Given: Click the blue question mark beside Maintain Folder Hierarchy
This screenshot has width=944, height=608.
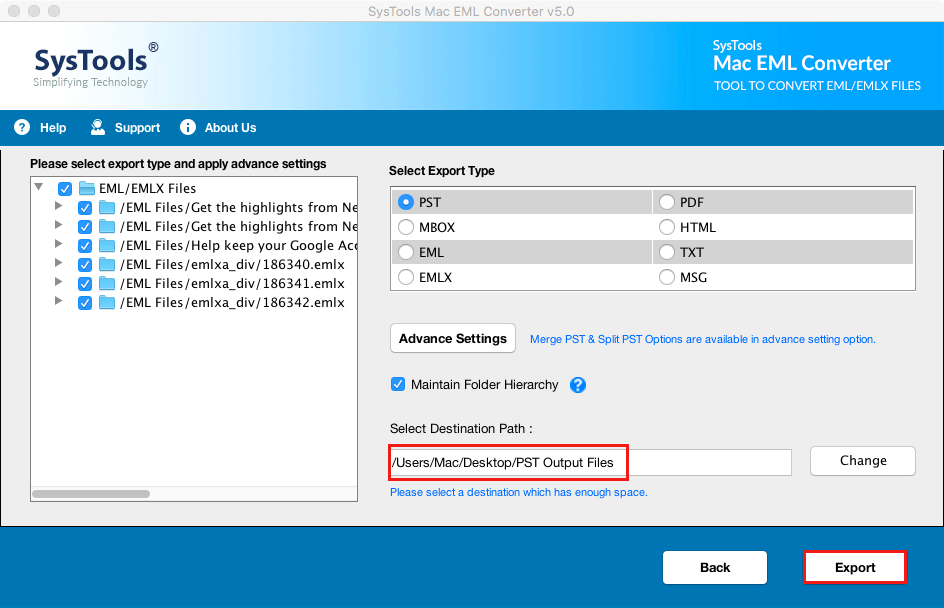Looking at the screenshot, I should pos(578,385).
